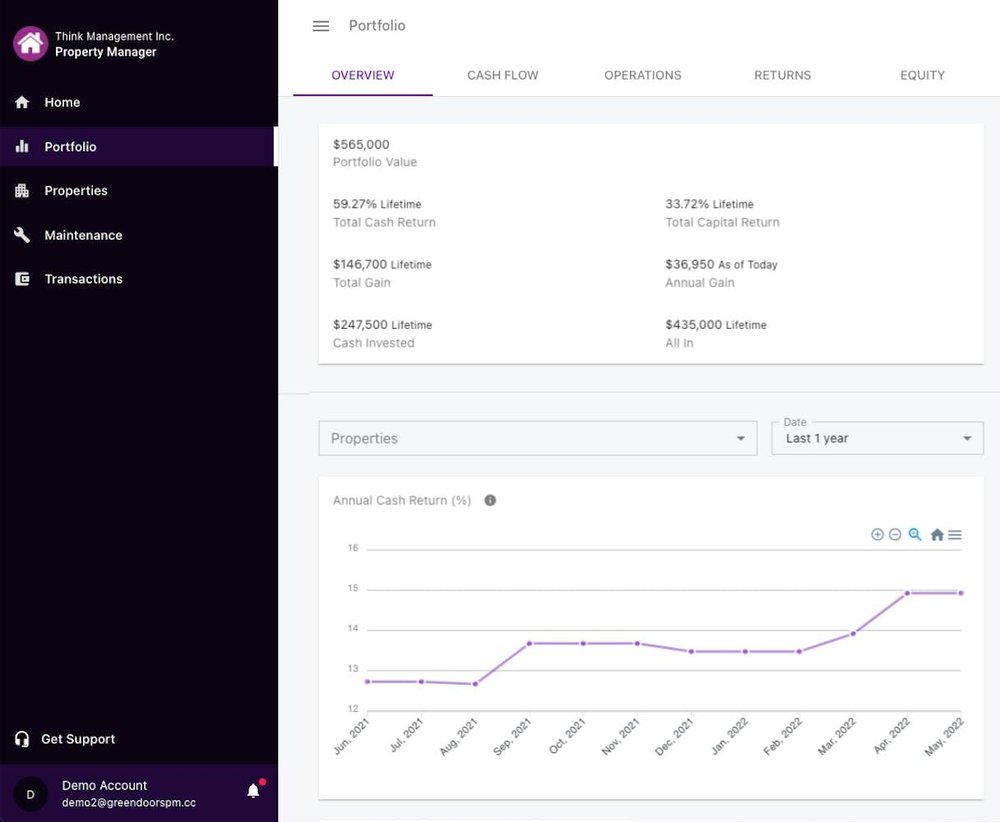Screen dimensions: 1000x822
Task: Switch to the Cash Flow tab
Action: coord(503,75)
